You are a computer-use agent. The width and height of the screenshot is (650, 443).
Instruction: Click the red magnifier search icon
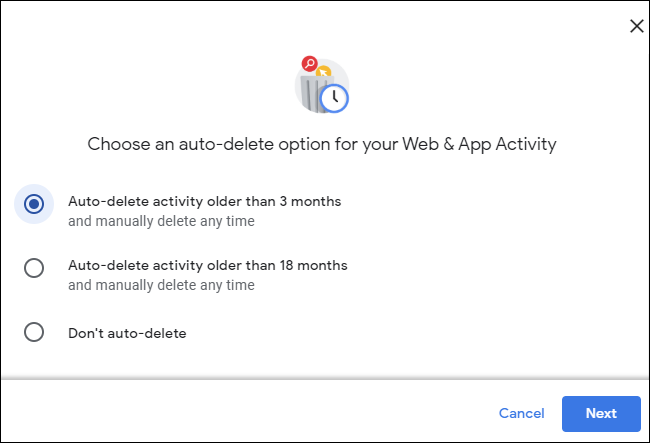click(x=310, y=65)
